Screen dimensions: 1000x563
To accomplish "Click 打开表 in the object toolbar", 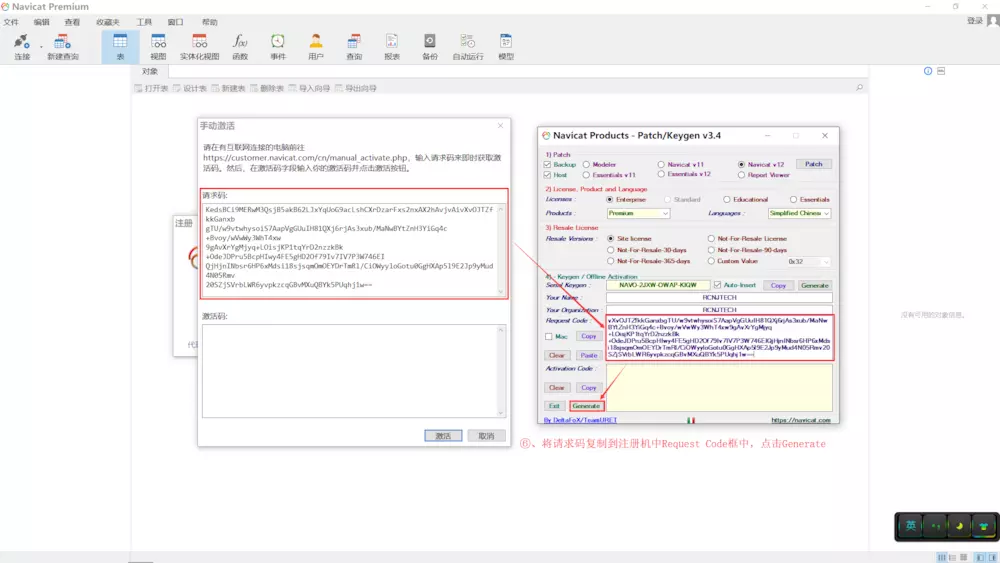I will pos(151,88).
